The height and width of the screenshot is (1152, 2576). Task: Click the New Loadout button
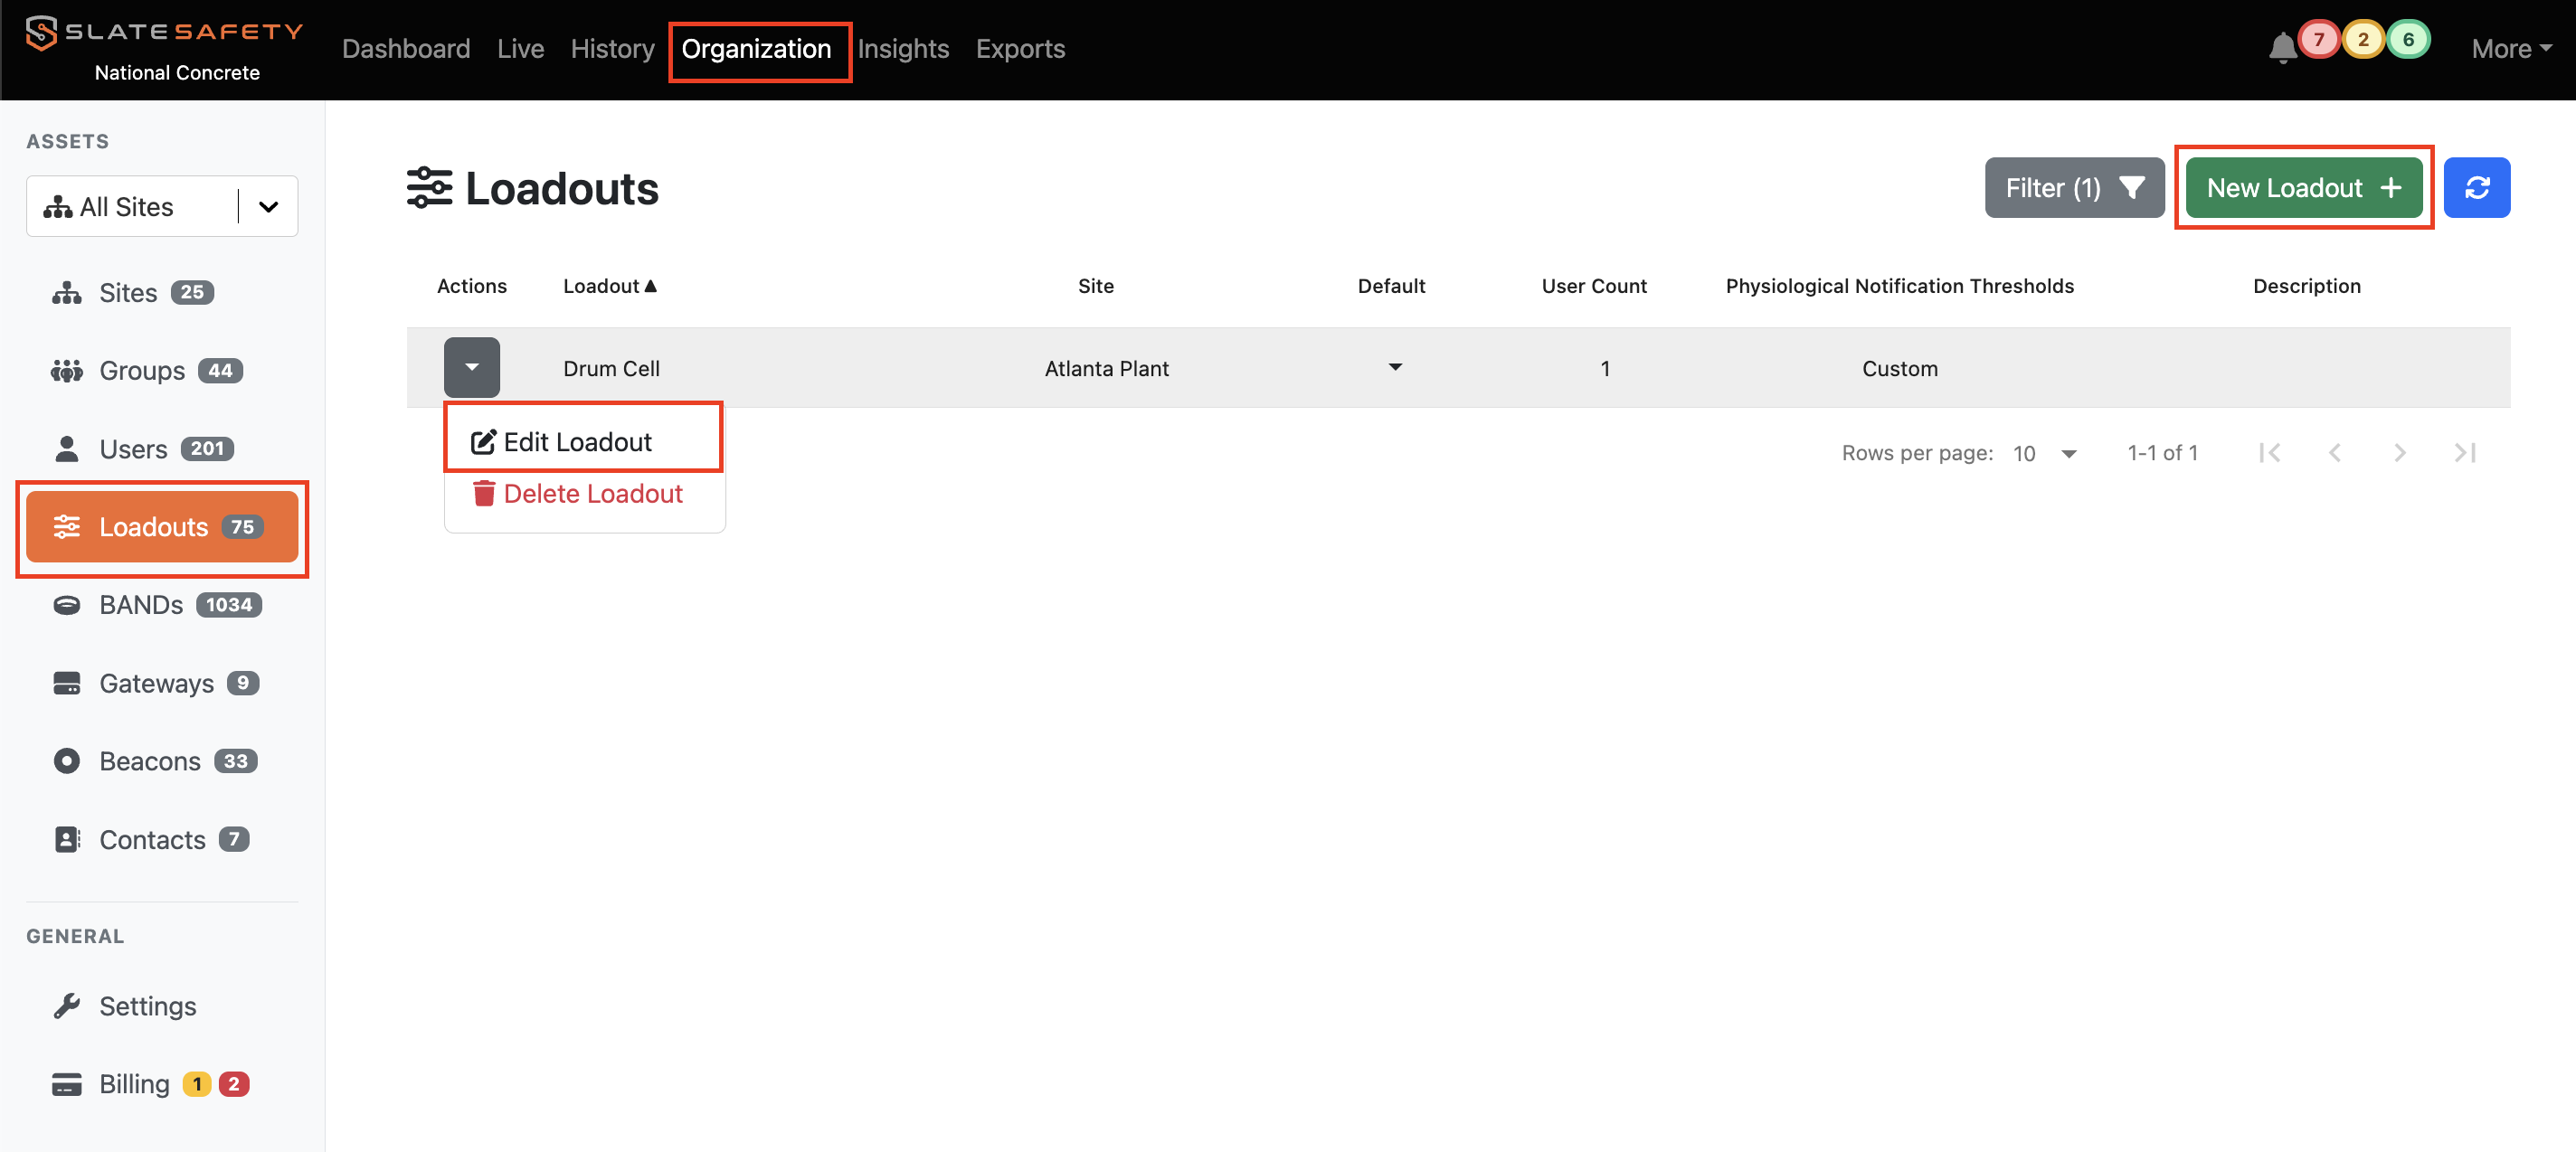(2303, 188)
